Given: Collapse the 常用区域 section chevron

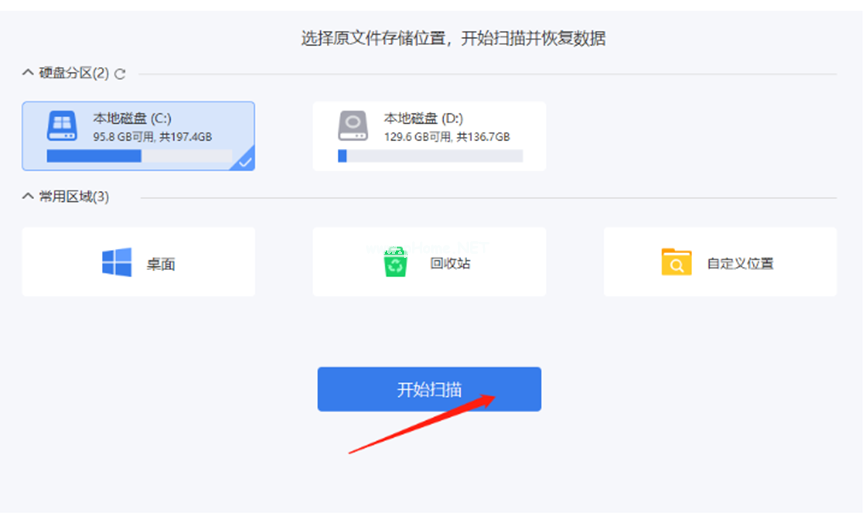Looking at the screenshot, I should [x=27, y=197].
